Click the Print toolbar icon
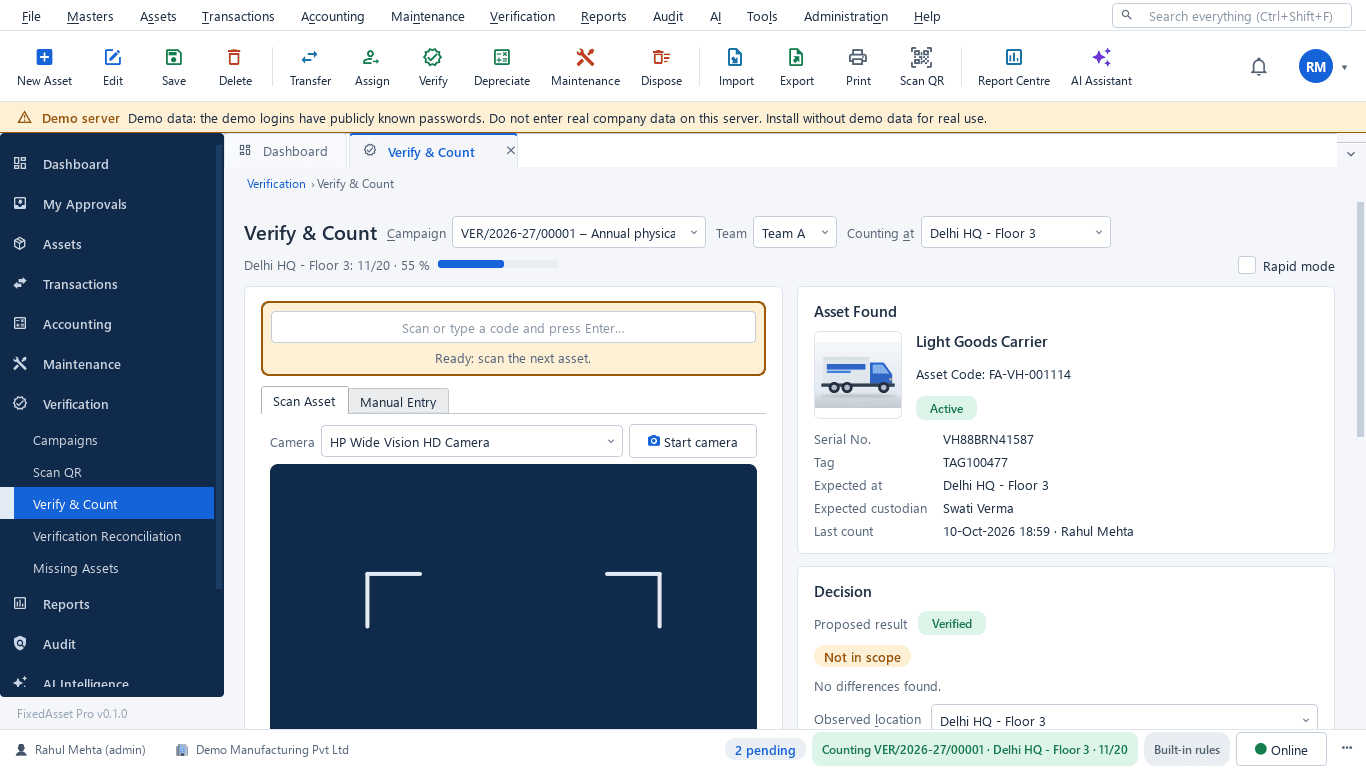 point(858,57)
